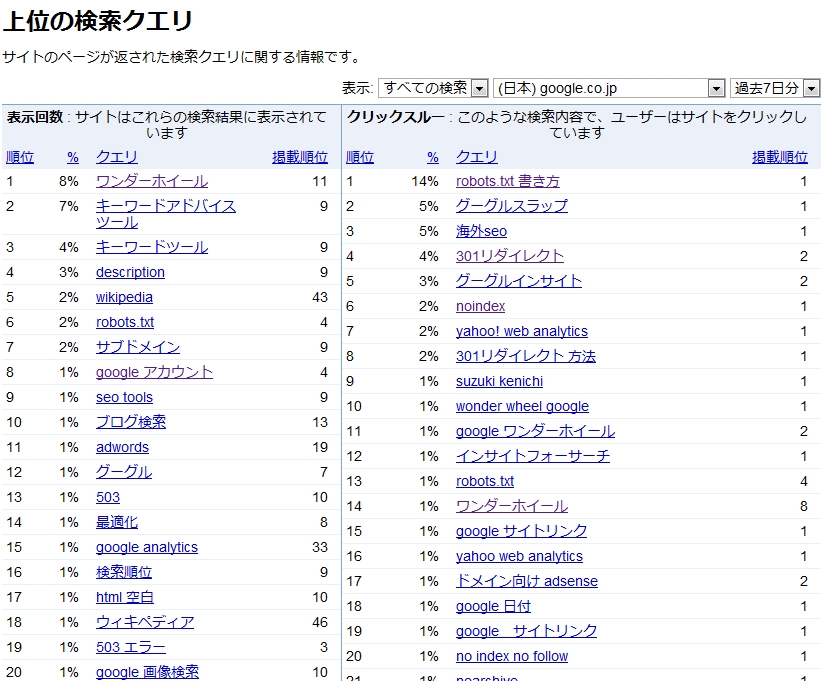Viewport: 824px width, 681px height.
Task: Open query グーグルスラップ
Action: pyautogui.click(x=512, y=206)
